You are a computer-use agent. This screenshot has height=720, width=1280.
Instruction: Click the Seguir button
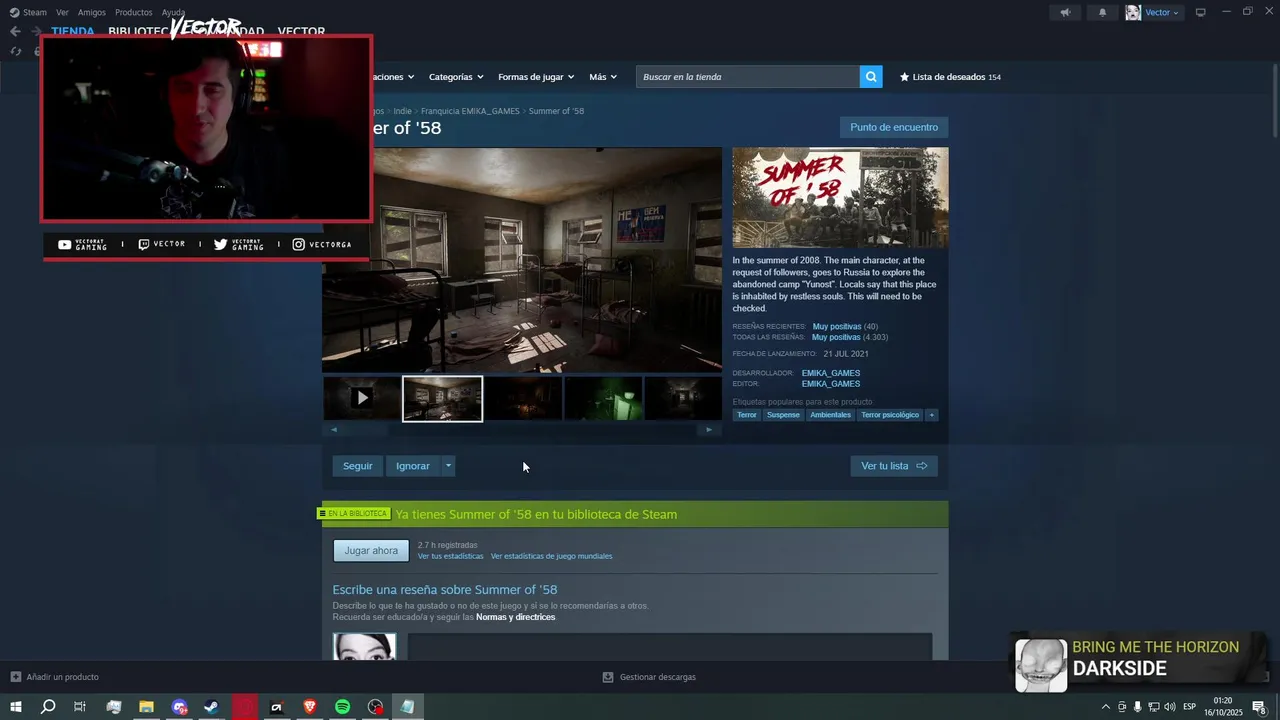pos(357,466)
